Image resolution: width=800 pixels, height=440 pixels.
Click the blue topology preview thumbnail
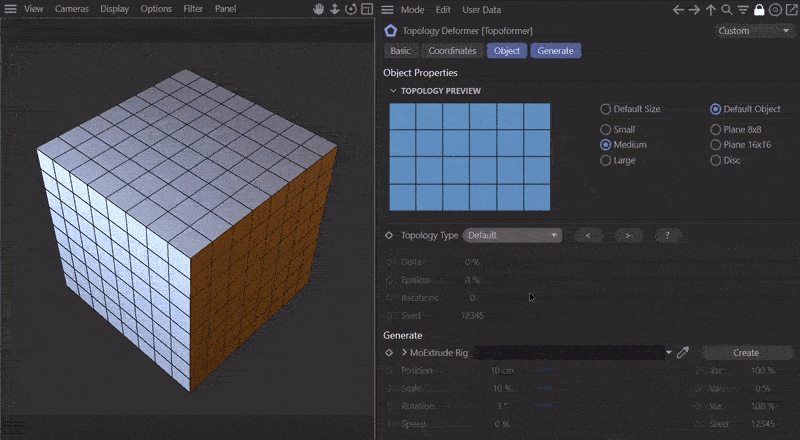coord(469,156)
